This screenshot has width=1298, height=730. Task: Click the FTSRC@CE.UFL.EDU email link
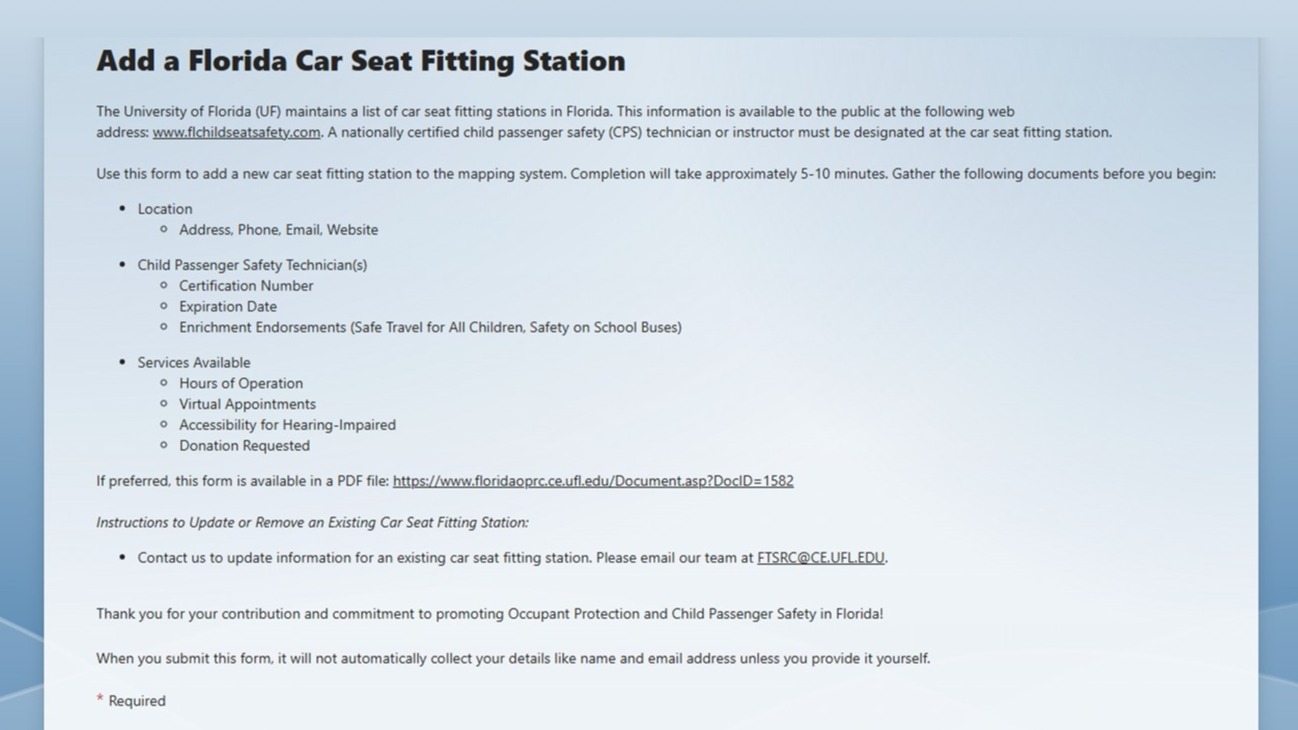coord(820,558)
